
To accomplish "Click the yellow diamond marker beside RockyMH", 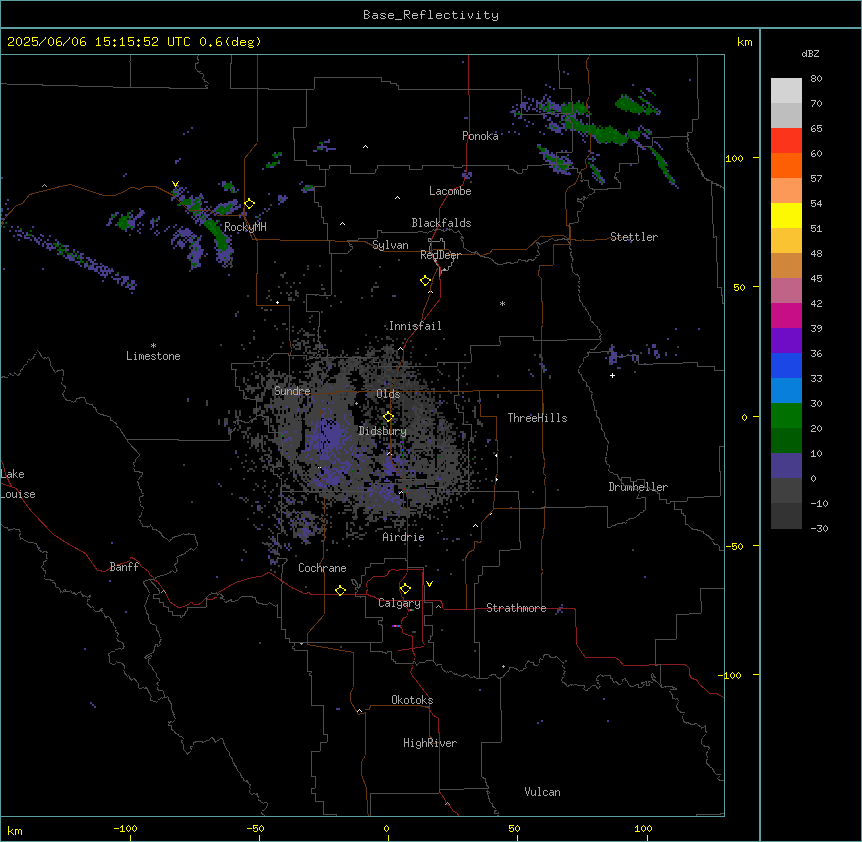I will pos(249,204).
